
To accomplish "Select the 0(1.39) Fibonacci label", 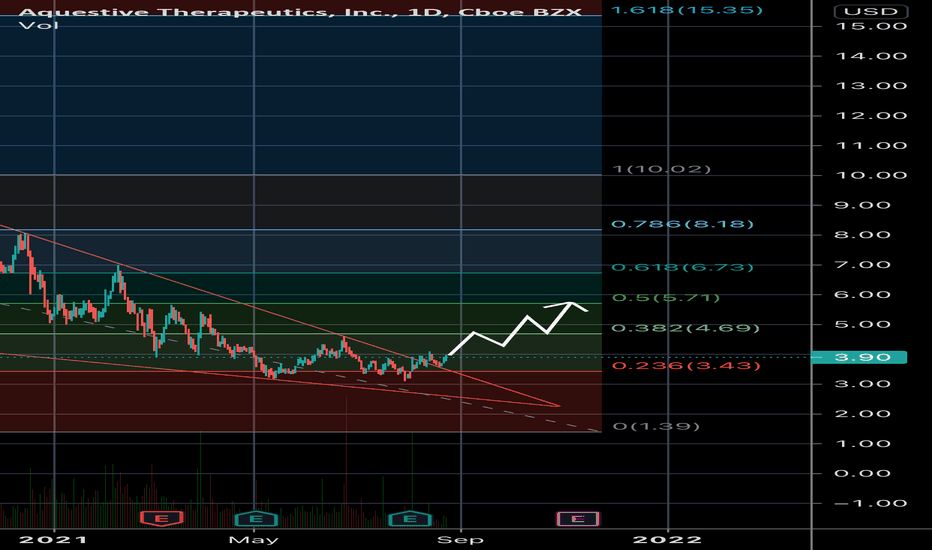I will point(656,426).
